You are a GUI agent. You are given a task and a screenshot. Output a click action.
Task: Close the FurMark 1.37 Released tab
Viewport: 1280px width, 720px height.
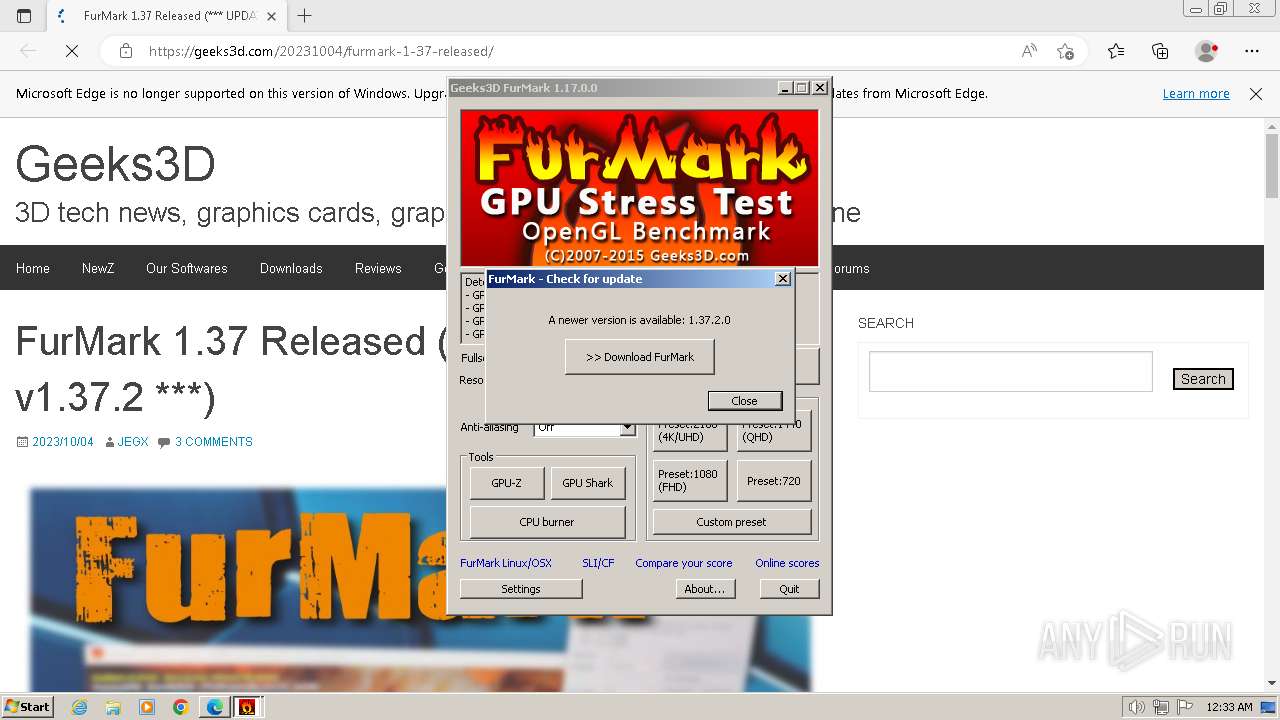click(x=273, y=15)
